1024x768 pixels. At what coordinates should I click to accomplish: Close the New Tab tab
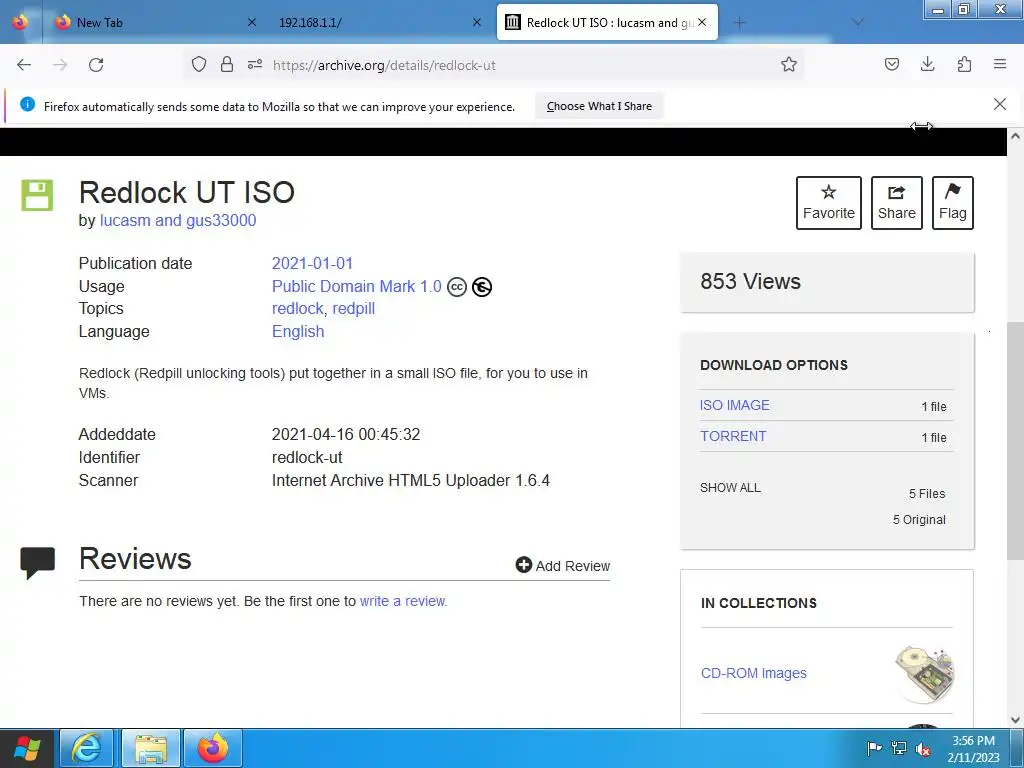[252, 22]
